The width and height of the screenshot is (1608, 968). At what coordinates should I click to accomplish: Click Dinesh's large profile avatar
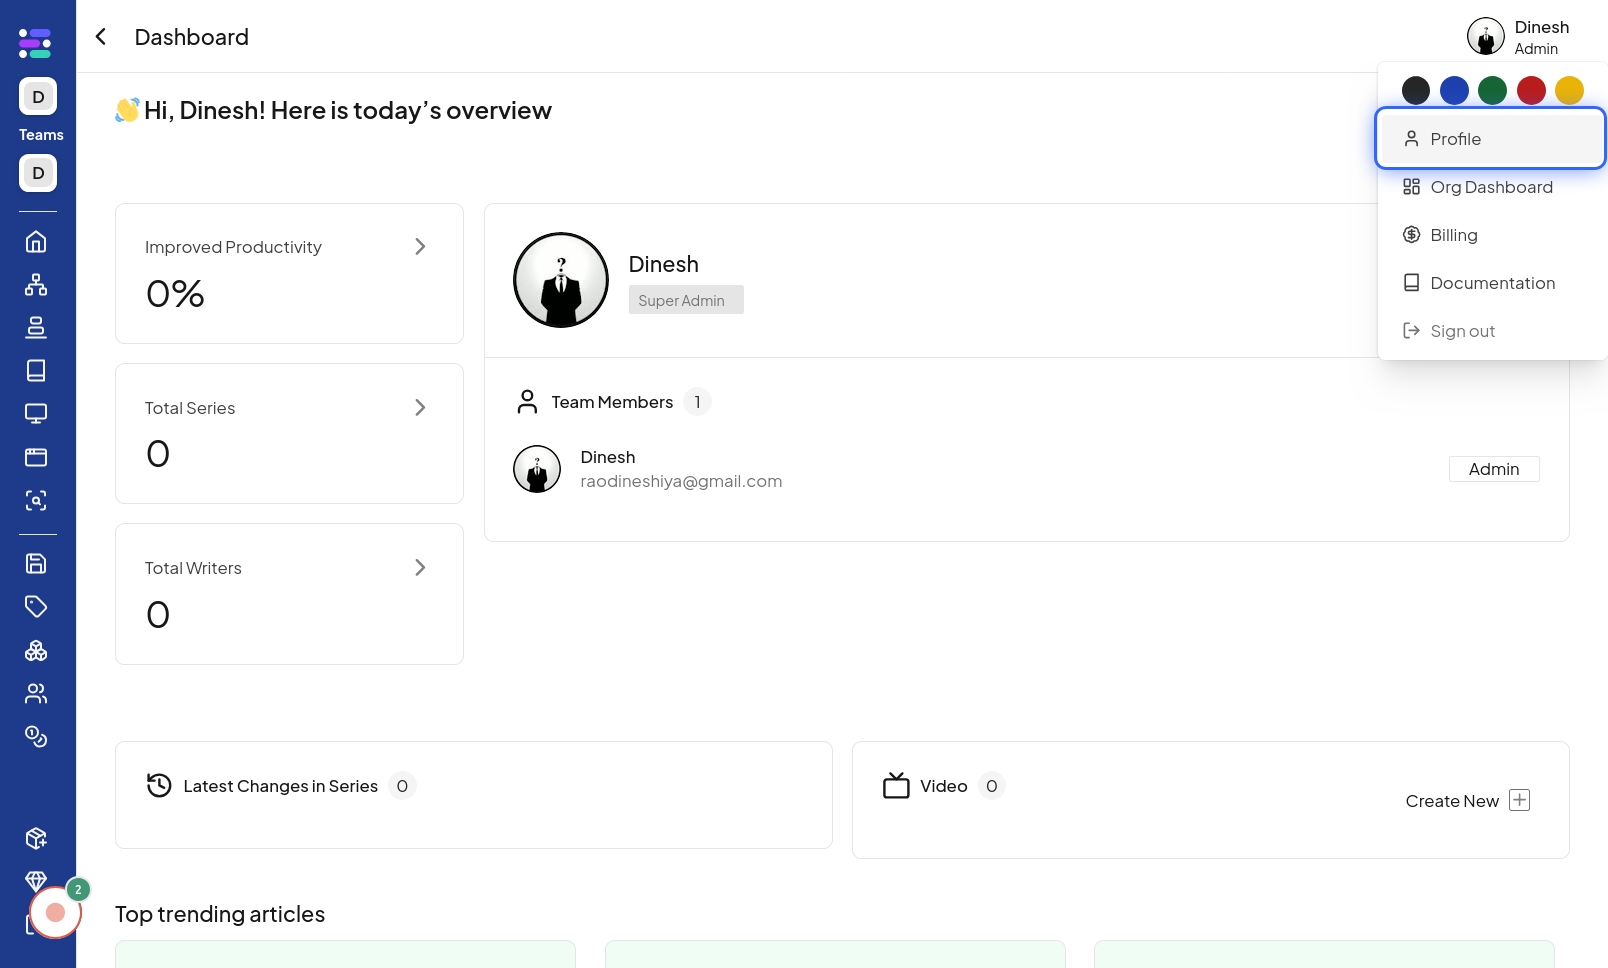[x=561, y=281]
